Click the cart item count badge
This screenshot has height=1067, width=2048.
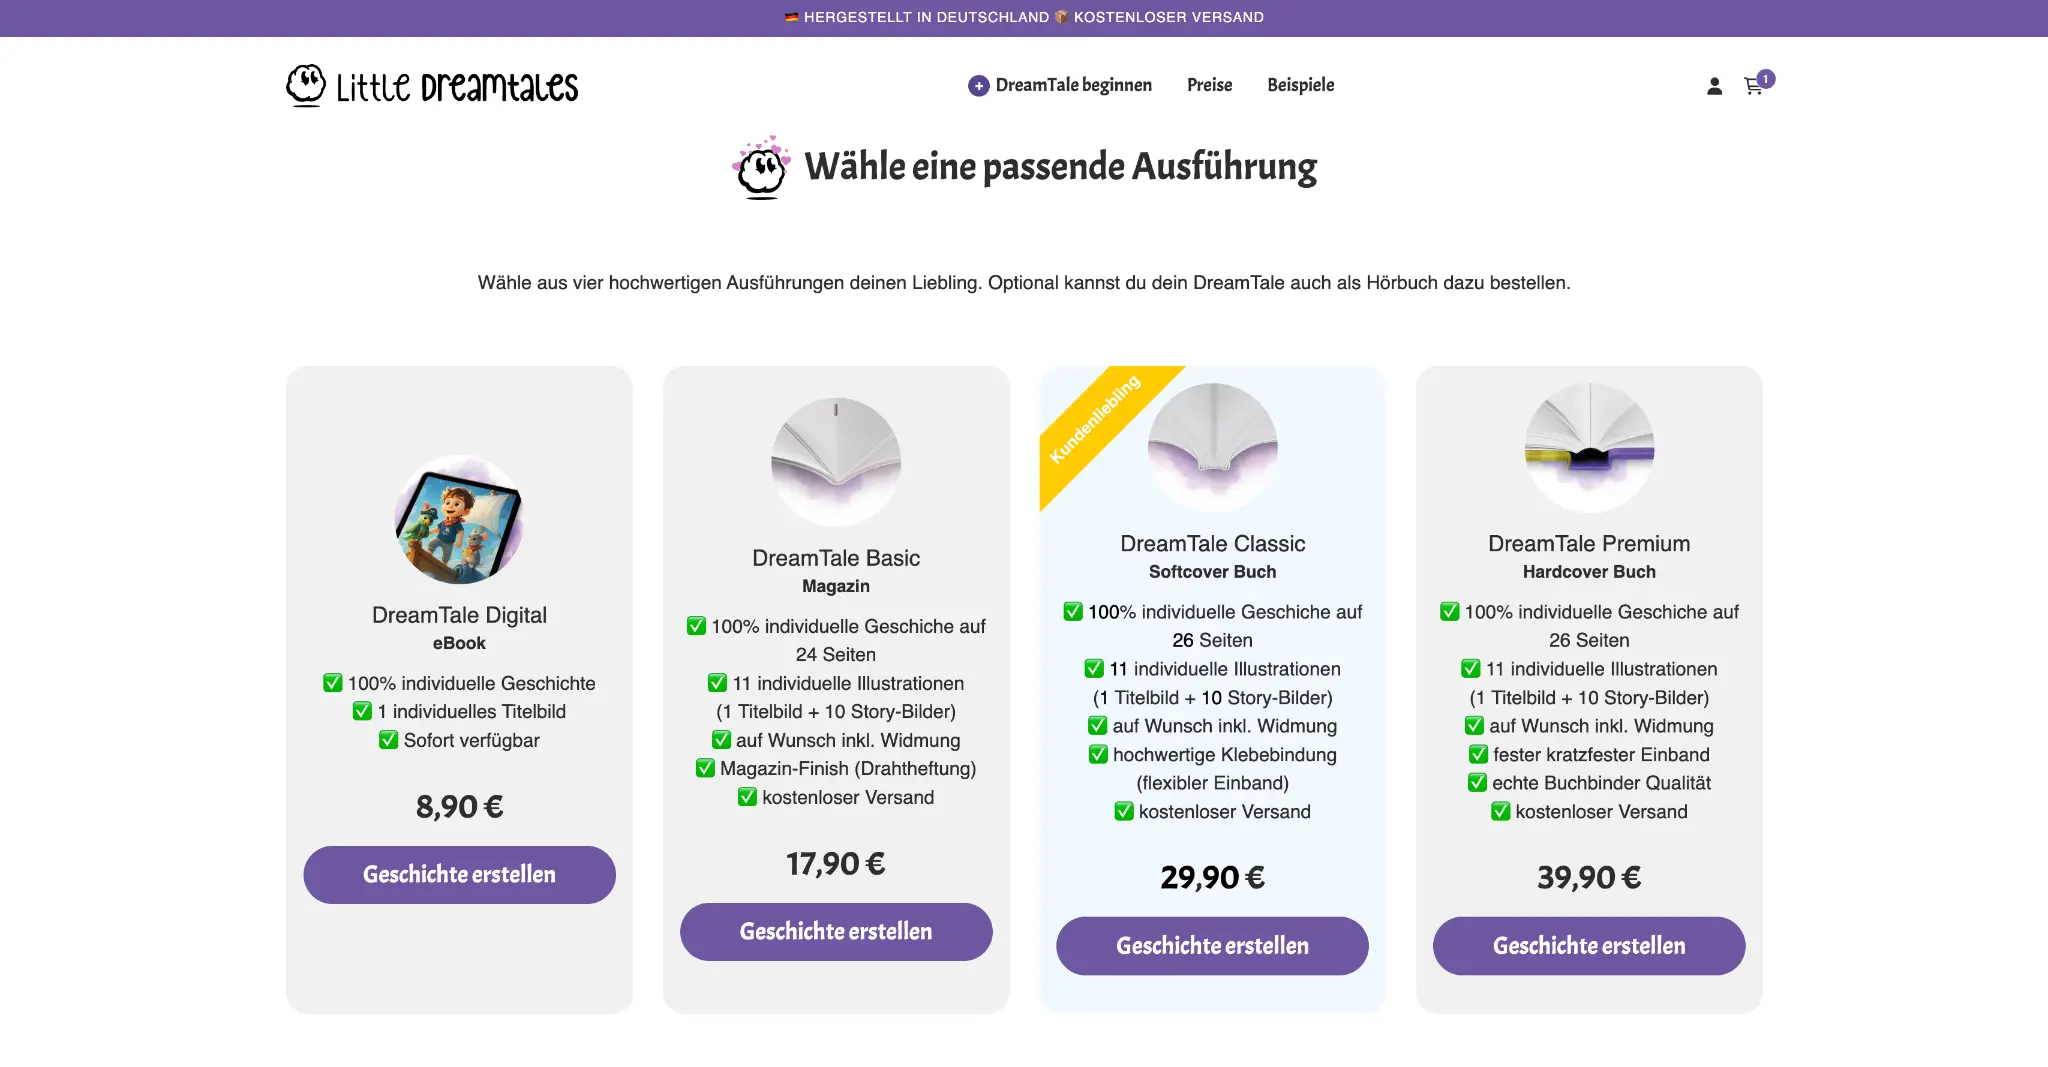[1766, 78]
